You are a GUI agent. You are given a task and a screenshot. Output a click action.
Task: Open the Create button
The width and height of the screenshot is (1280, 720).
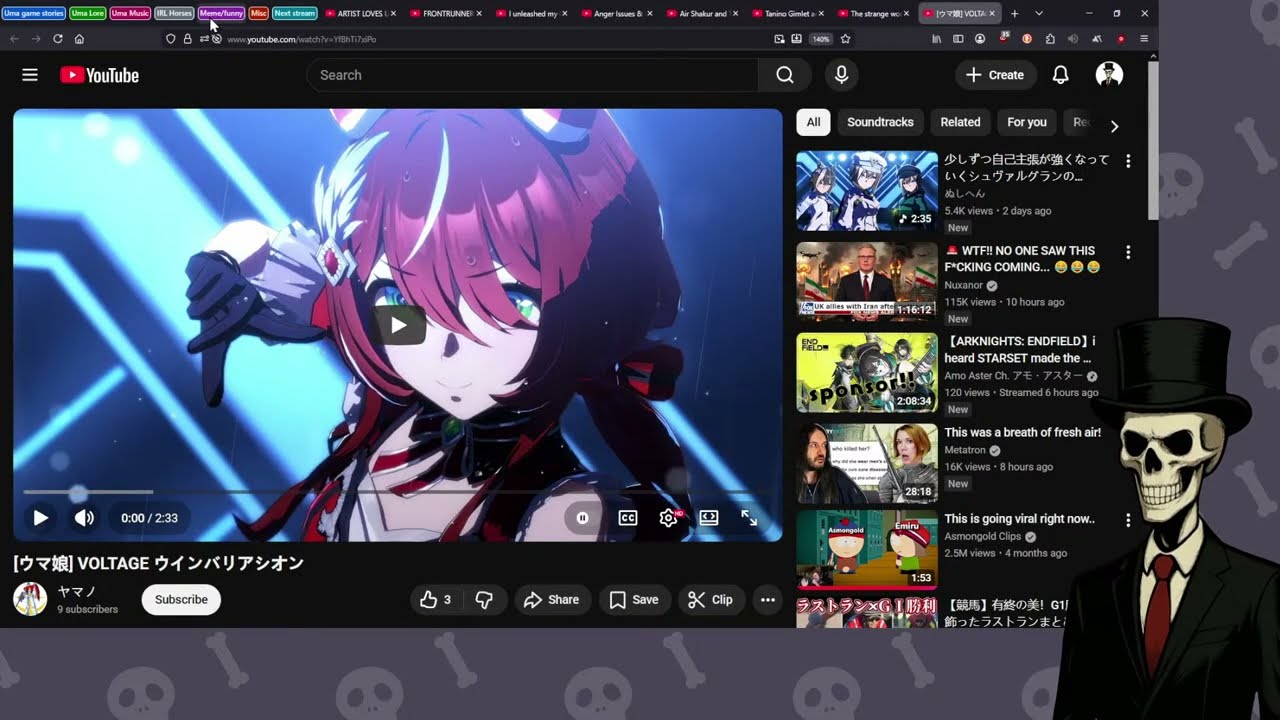coord(995,75)
